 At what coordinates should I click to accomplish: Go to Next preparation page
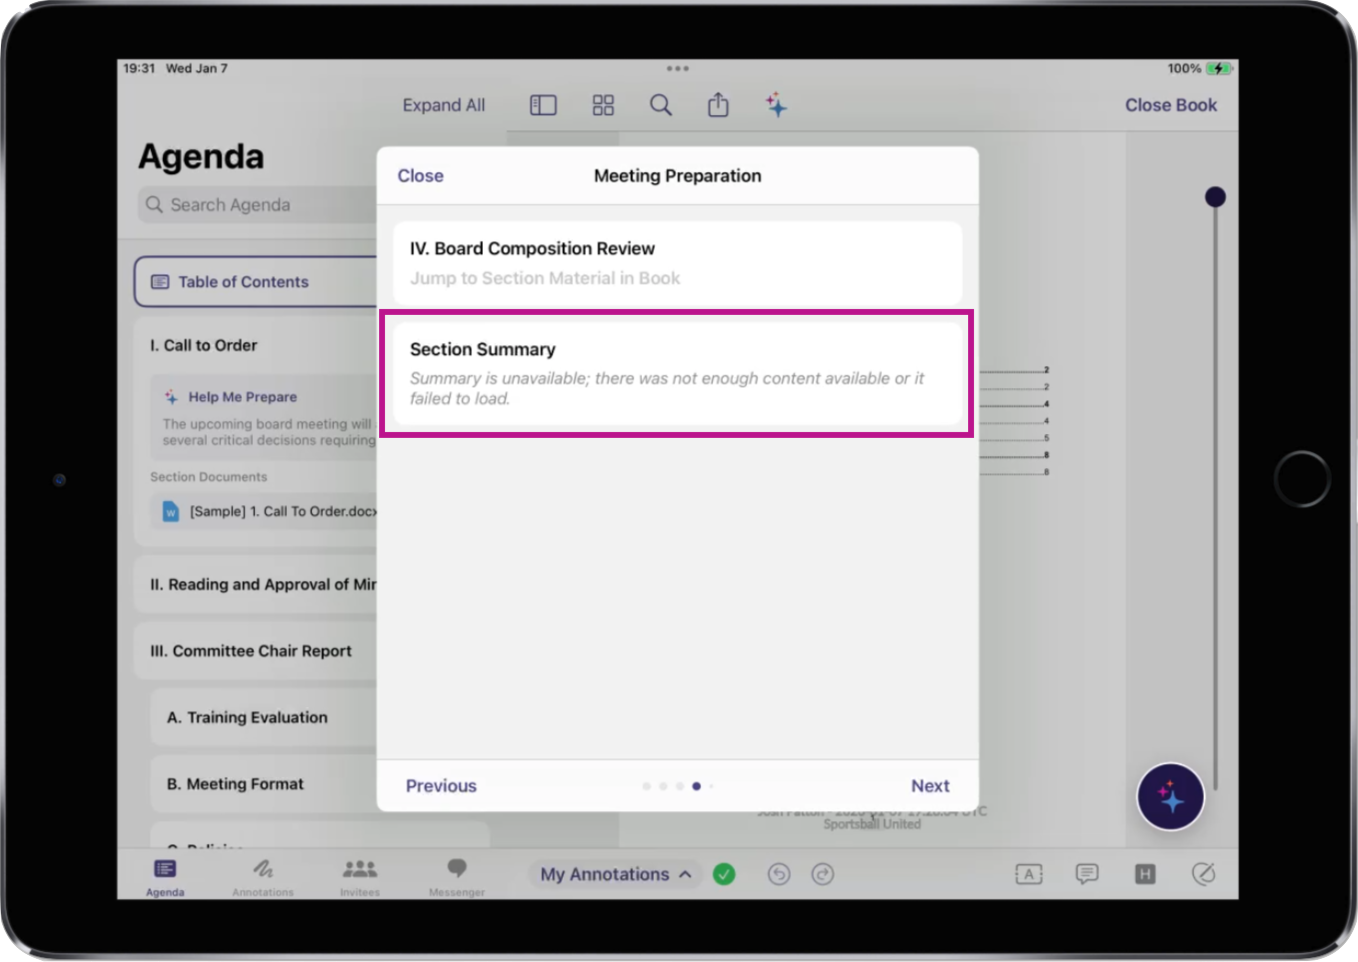tap(929, 786)
